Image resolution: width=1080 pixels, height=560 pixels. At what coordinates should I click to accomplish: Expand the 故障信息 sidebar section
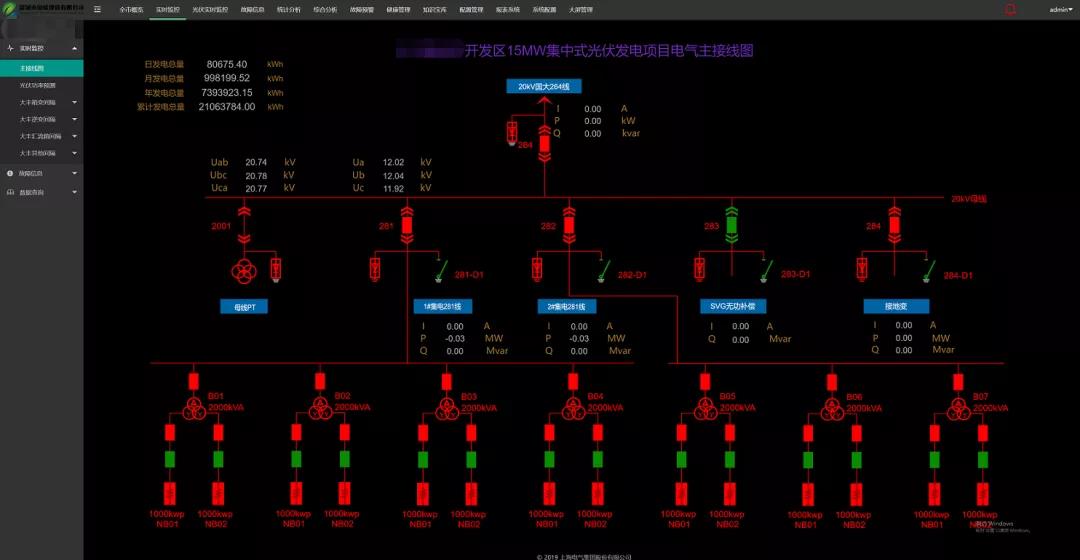coord(40,173)
